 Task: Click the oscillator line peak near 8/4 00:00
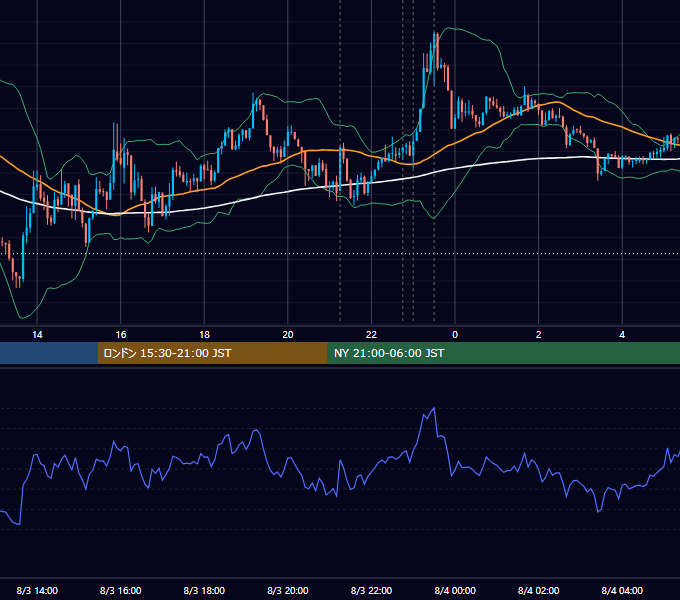tap(434, 408)
